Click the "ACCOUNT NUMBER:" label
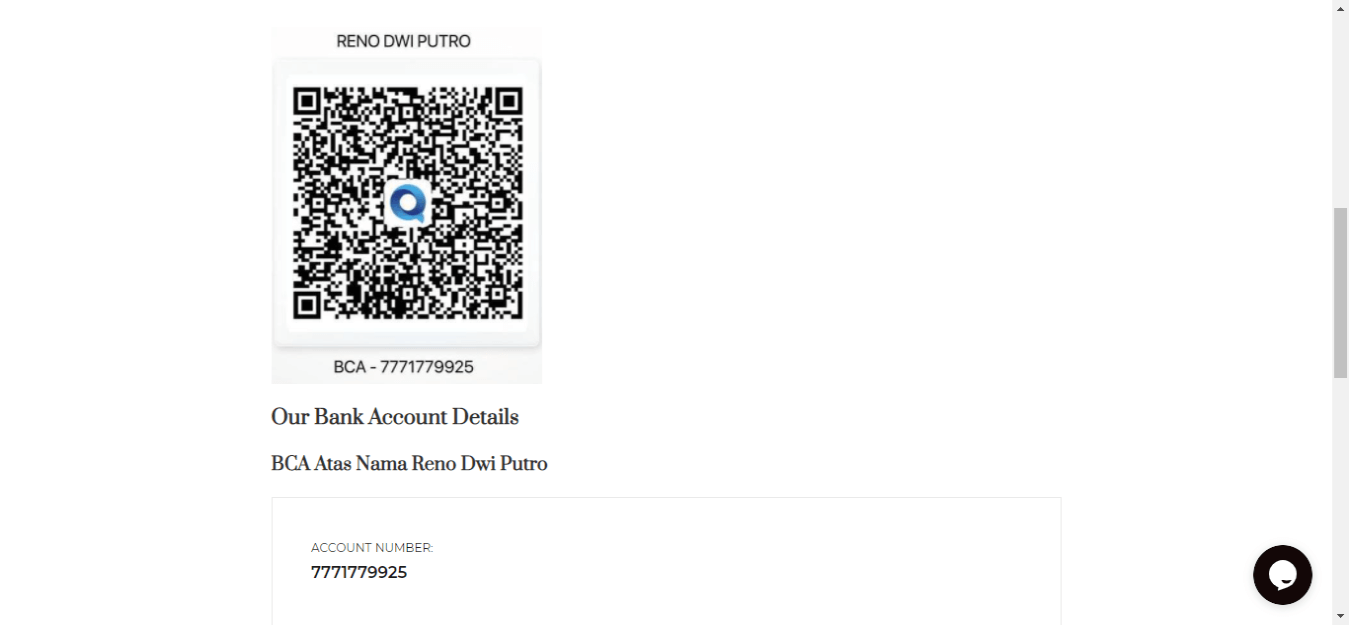 [372, 548]
